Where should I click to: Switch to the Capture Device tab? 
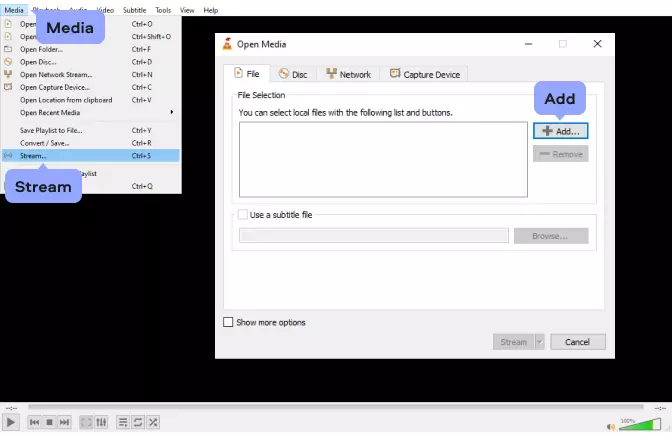click(x=424, y=74)
